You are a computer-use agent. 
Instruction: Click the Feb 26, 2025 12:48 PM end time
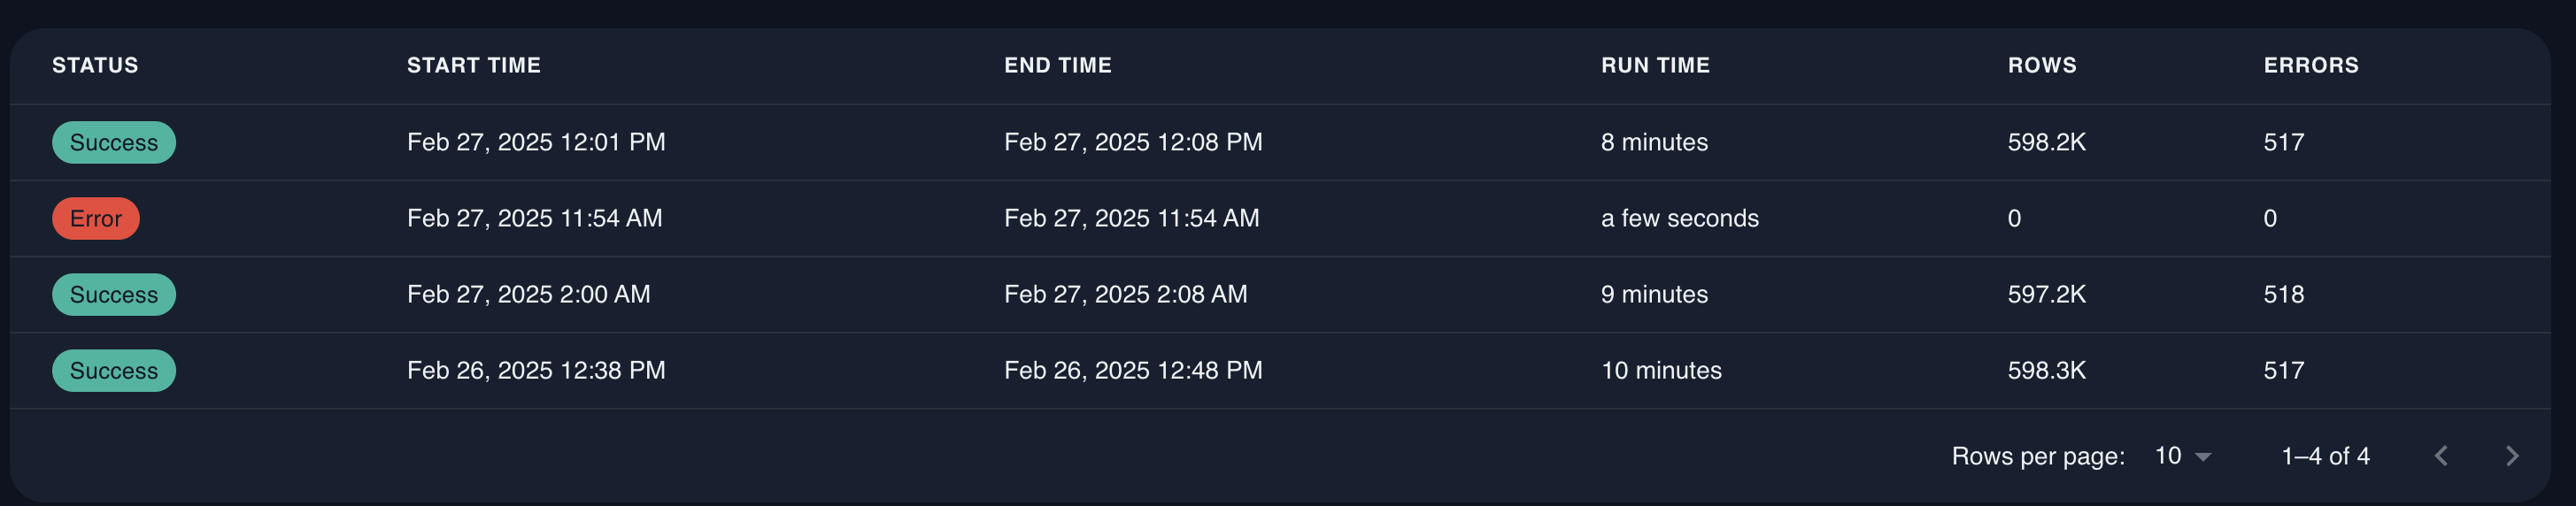point(1133,370)
